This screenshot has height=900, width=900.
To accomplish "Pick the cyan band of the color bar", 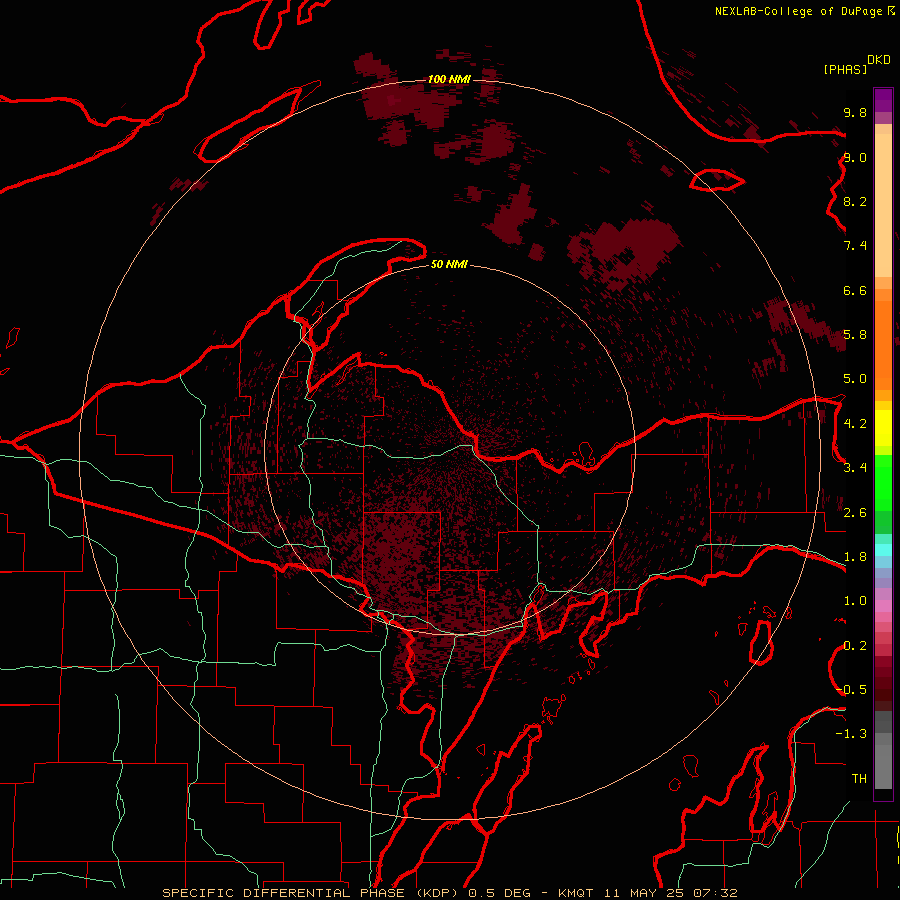I will click(x=883, y=550).
